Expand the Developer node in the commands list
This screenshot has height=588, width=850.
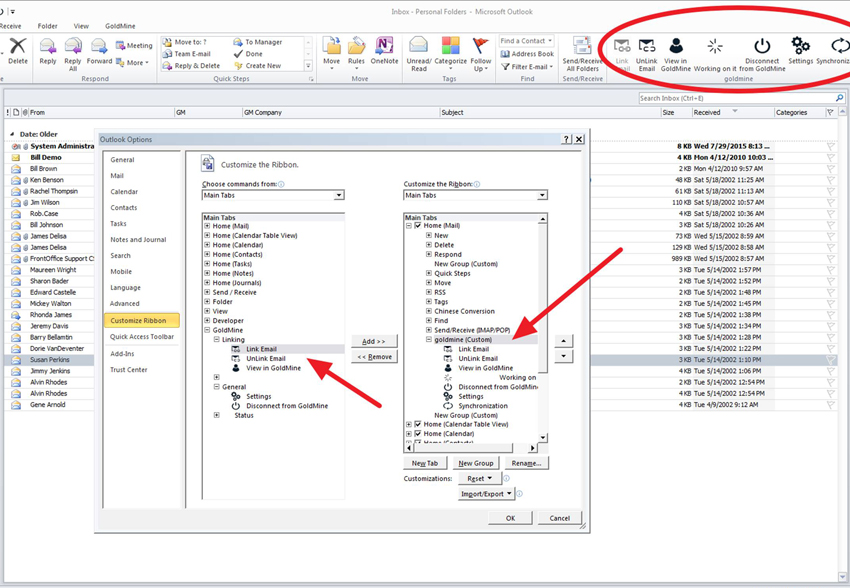tap(207, 321)
